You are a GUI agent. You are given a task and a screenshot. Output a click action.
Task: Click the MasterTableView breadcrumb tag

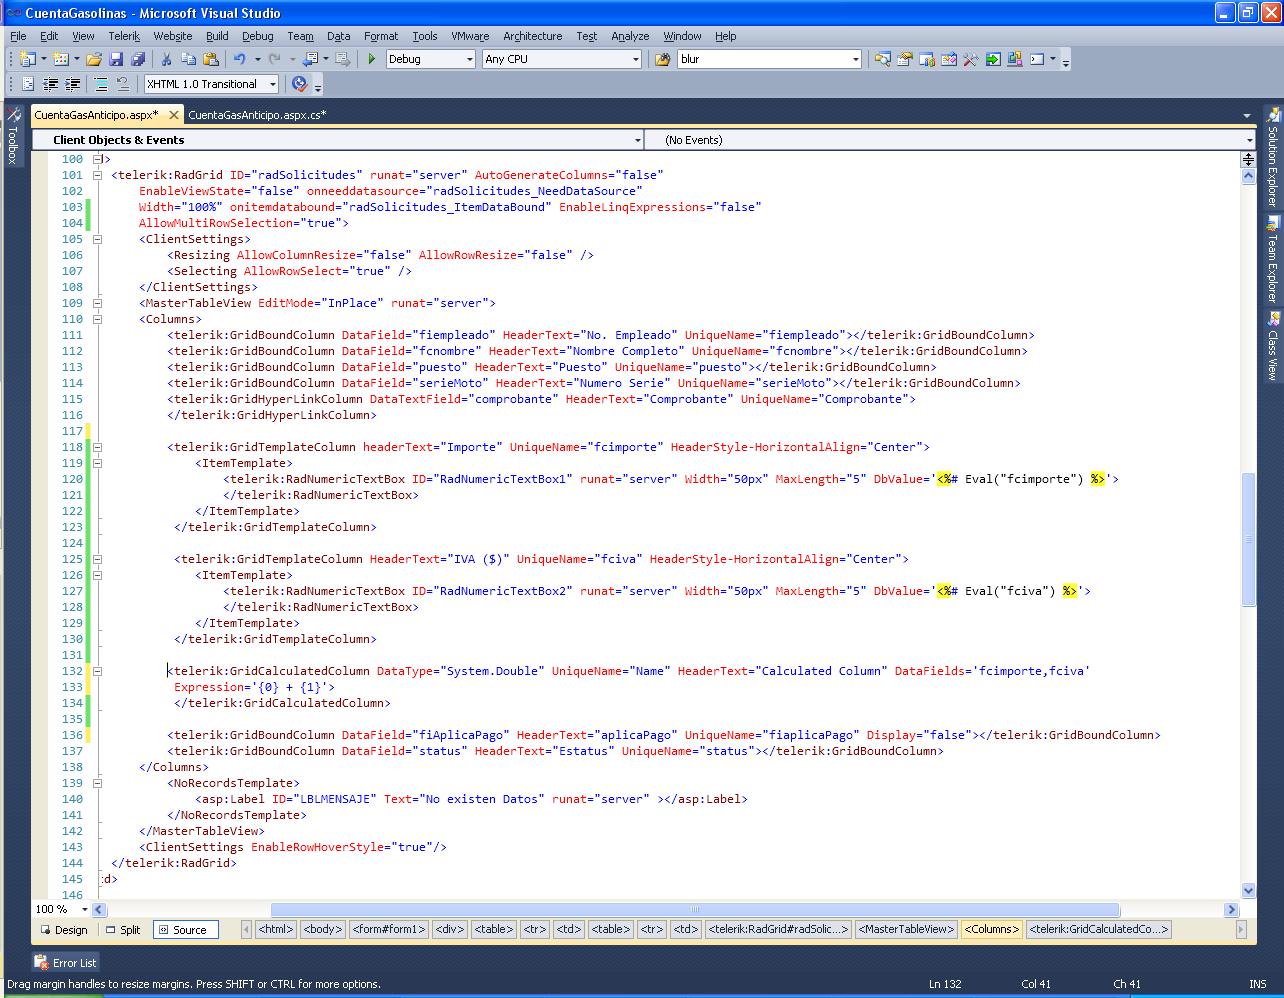click(x=906, y=929)
